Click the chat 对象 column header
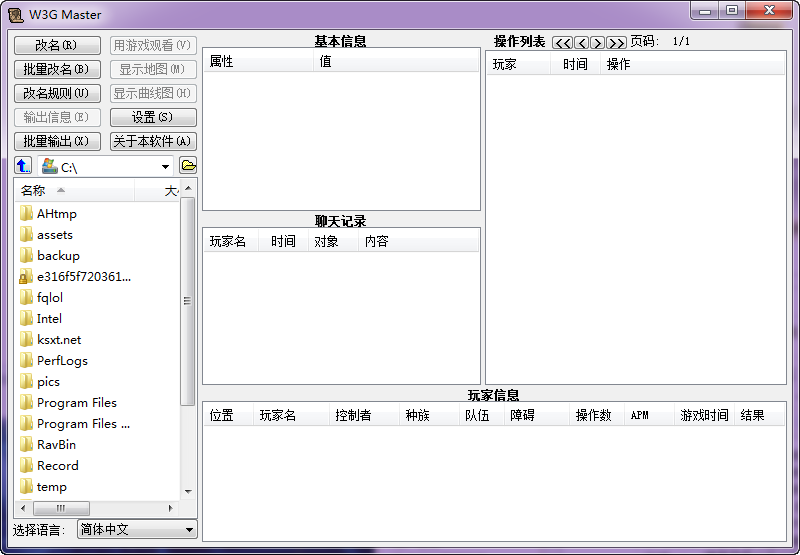Image resolution: width=800 pixels, height=555 pixels. coord(333,241)
